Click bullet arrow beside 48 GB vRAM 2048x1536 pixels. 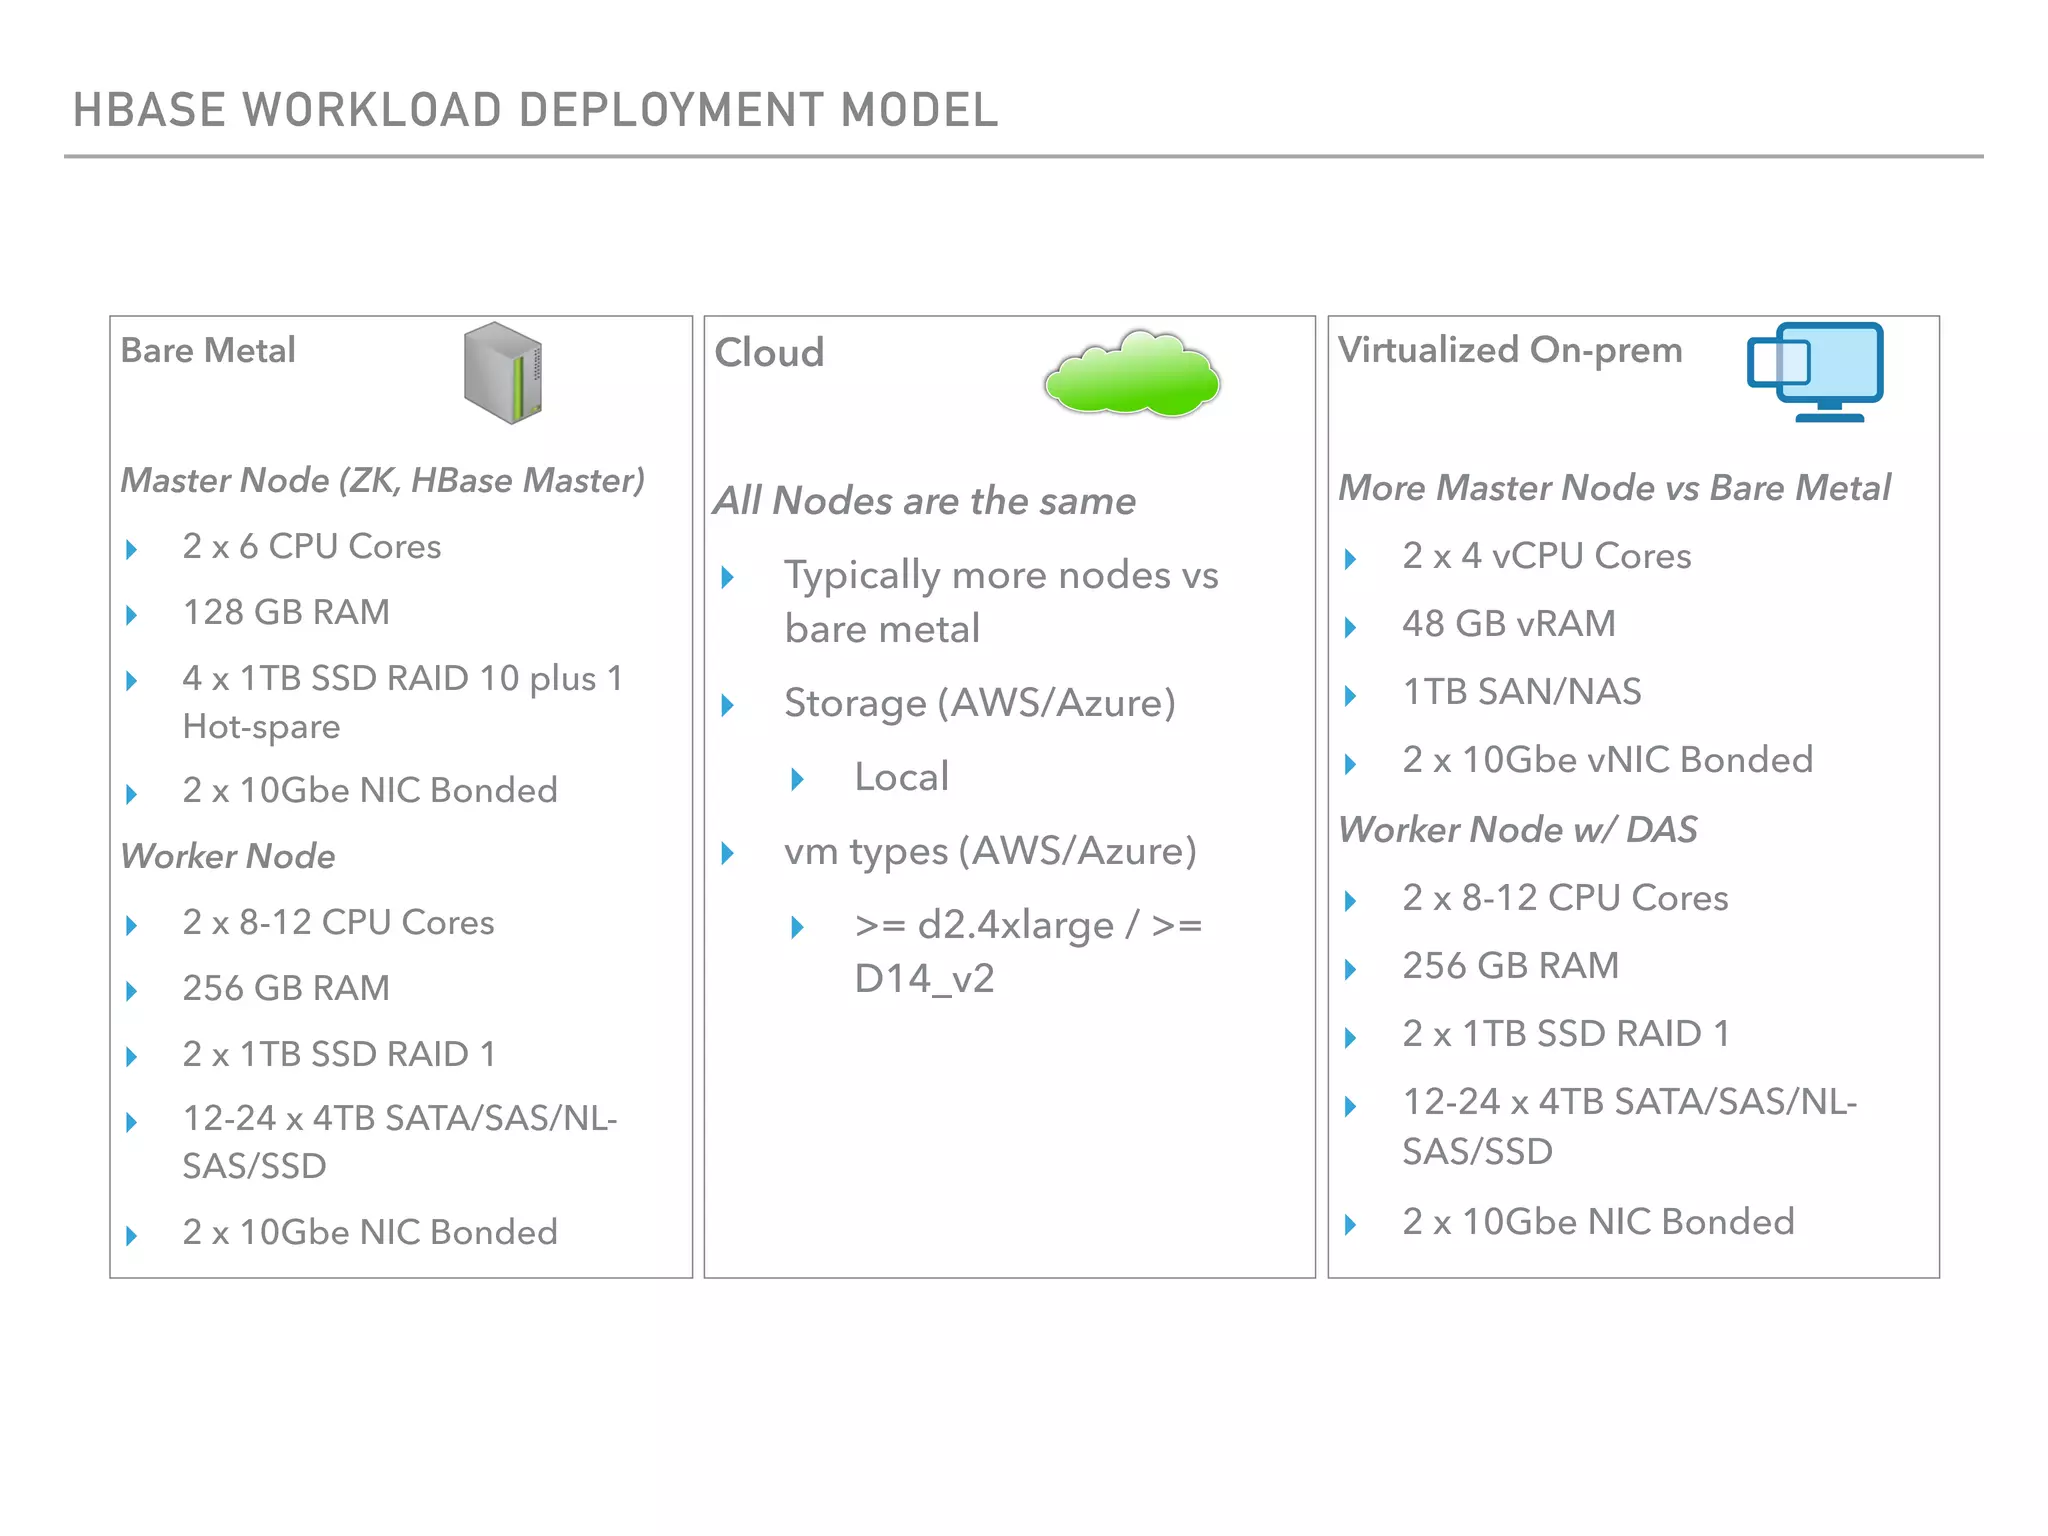(1351, 627)
